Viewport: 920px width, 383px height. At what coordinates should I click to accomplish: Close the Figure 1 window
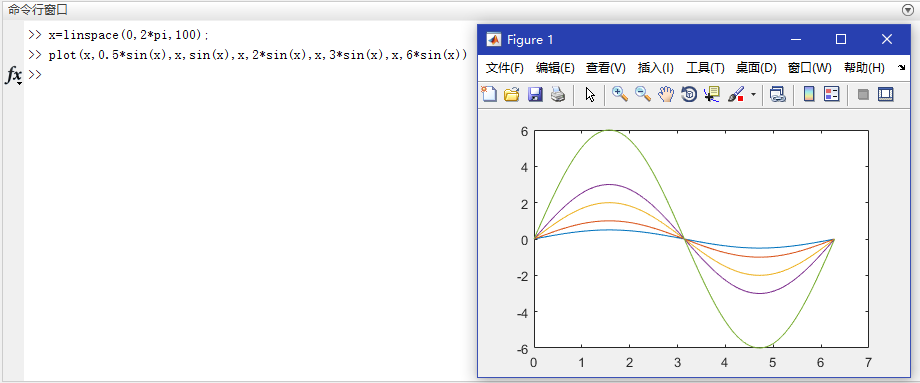tap(887, 39)
